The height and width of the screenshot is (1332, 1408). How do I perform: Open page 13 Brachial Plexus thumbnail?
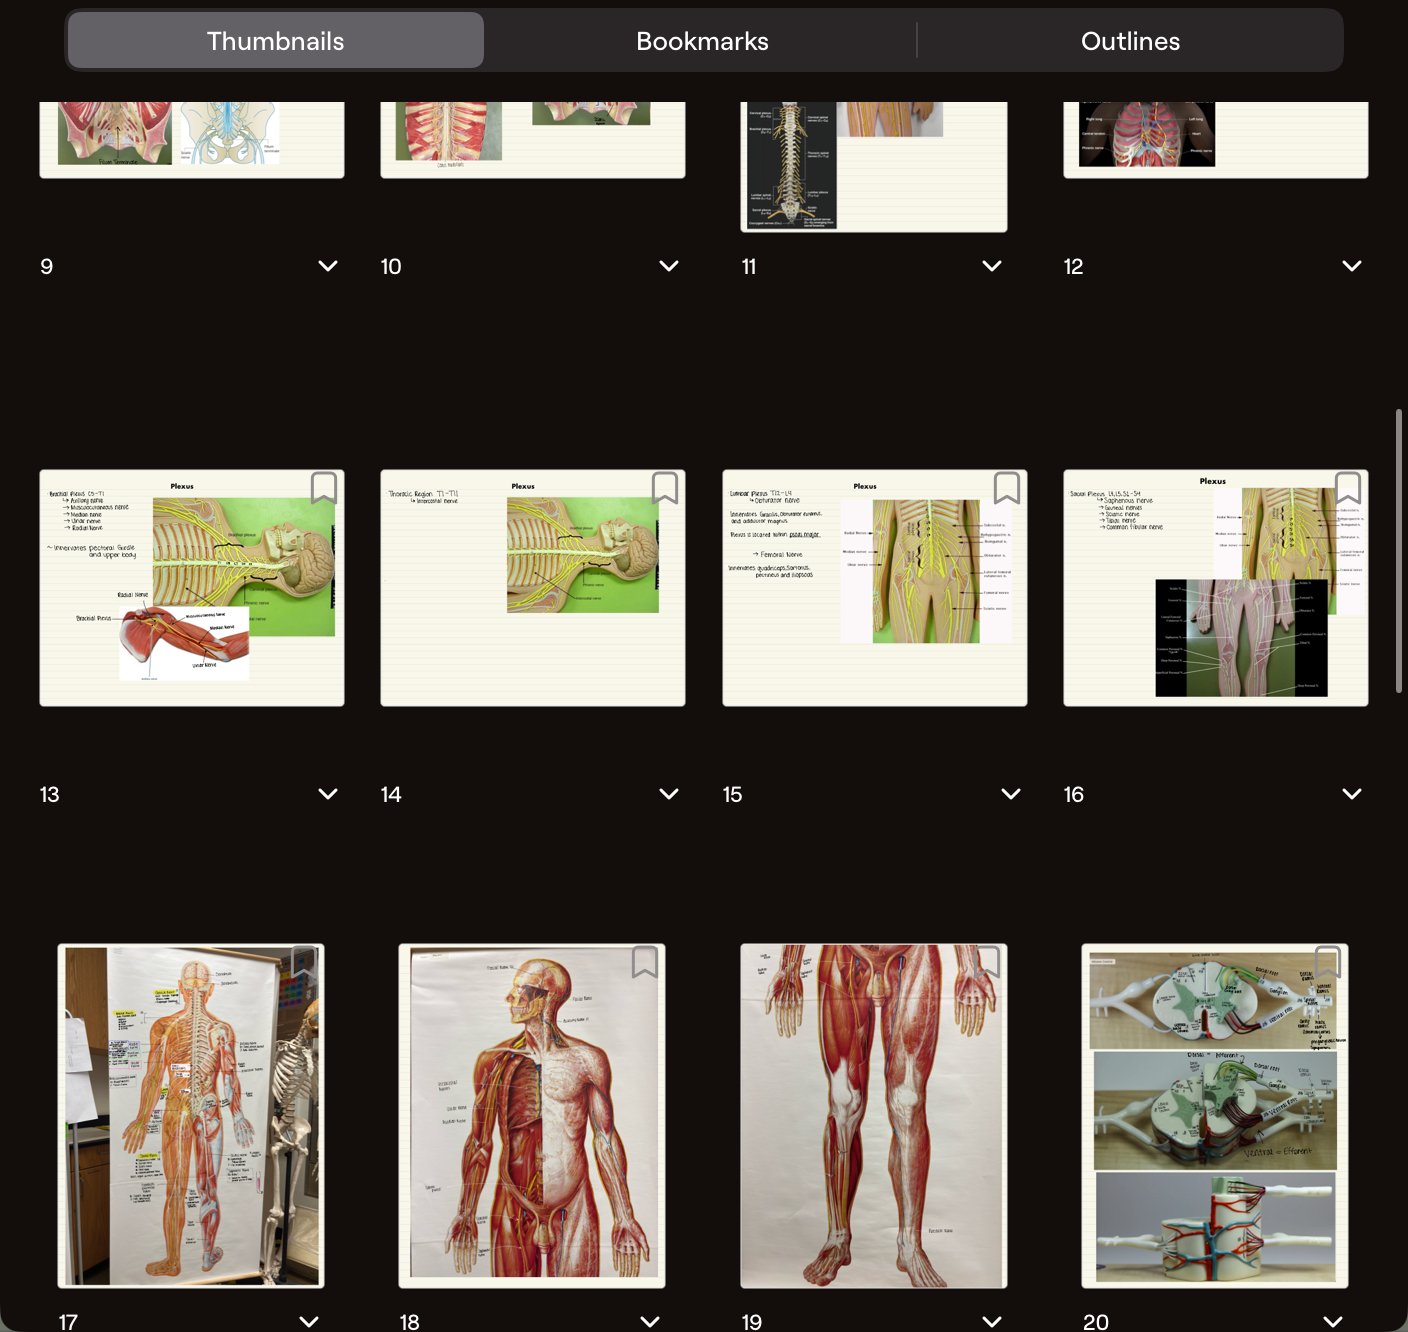click(x=192, y=588)
